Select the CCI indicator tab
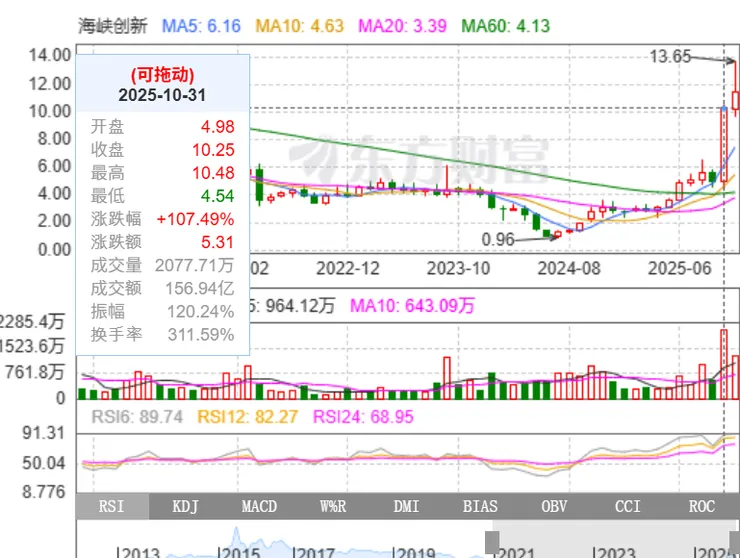Screen dimensions: 740x558 tap(628, 507)
